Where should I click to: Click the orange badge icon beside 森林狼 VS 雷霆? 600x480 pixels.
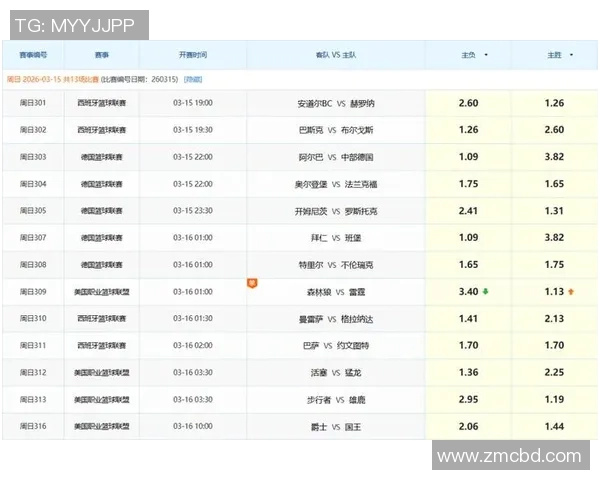click(x=252, y=283)
